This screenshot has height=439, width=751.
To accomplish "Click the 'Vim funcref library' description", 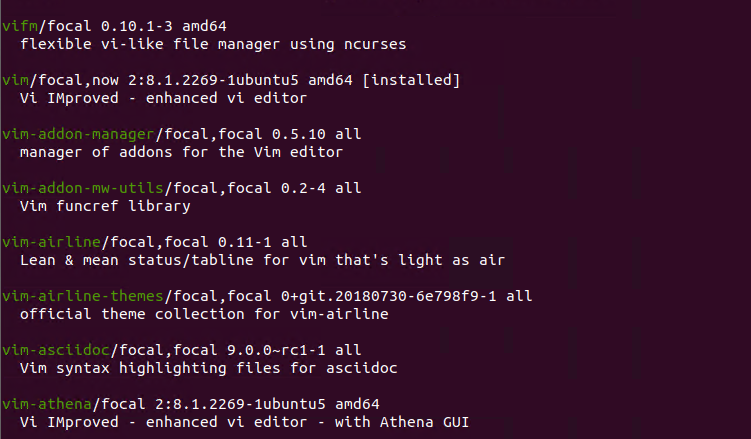I will 105,206.
